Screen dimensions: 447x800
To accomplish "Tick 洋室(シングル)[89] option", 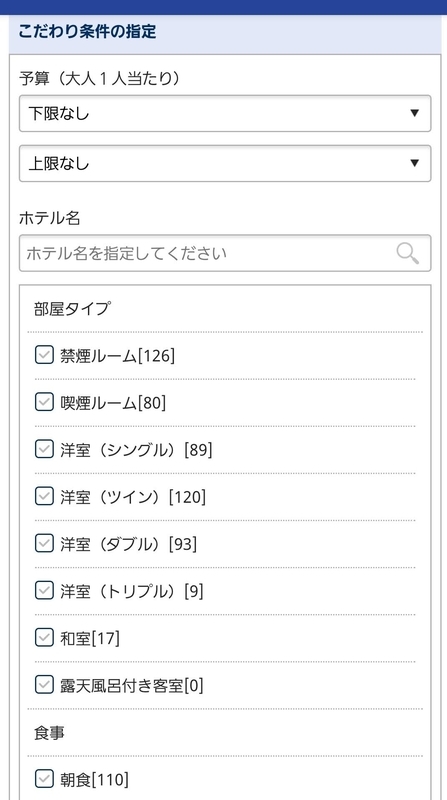I will pyautogui.click(x=44, y=449).
